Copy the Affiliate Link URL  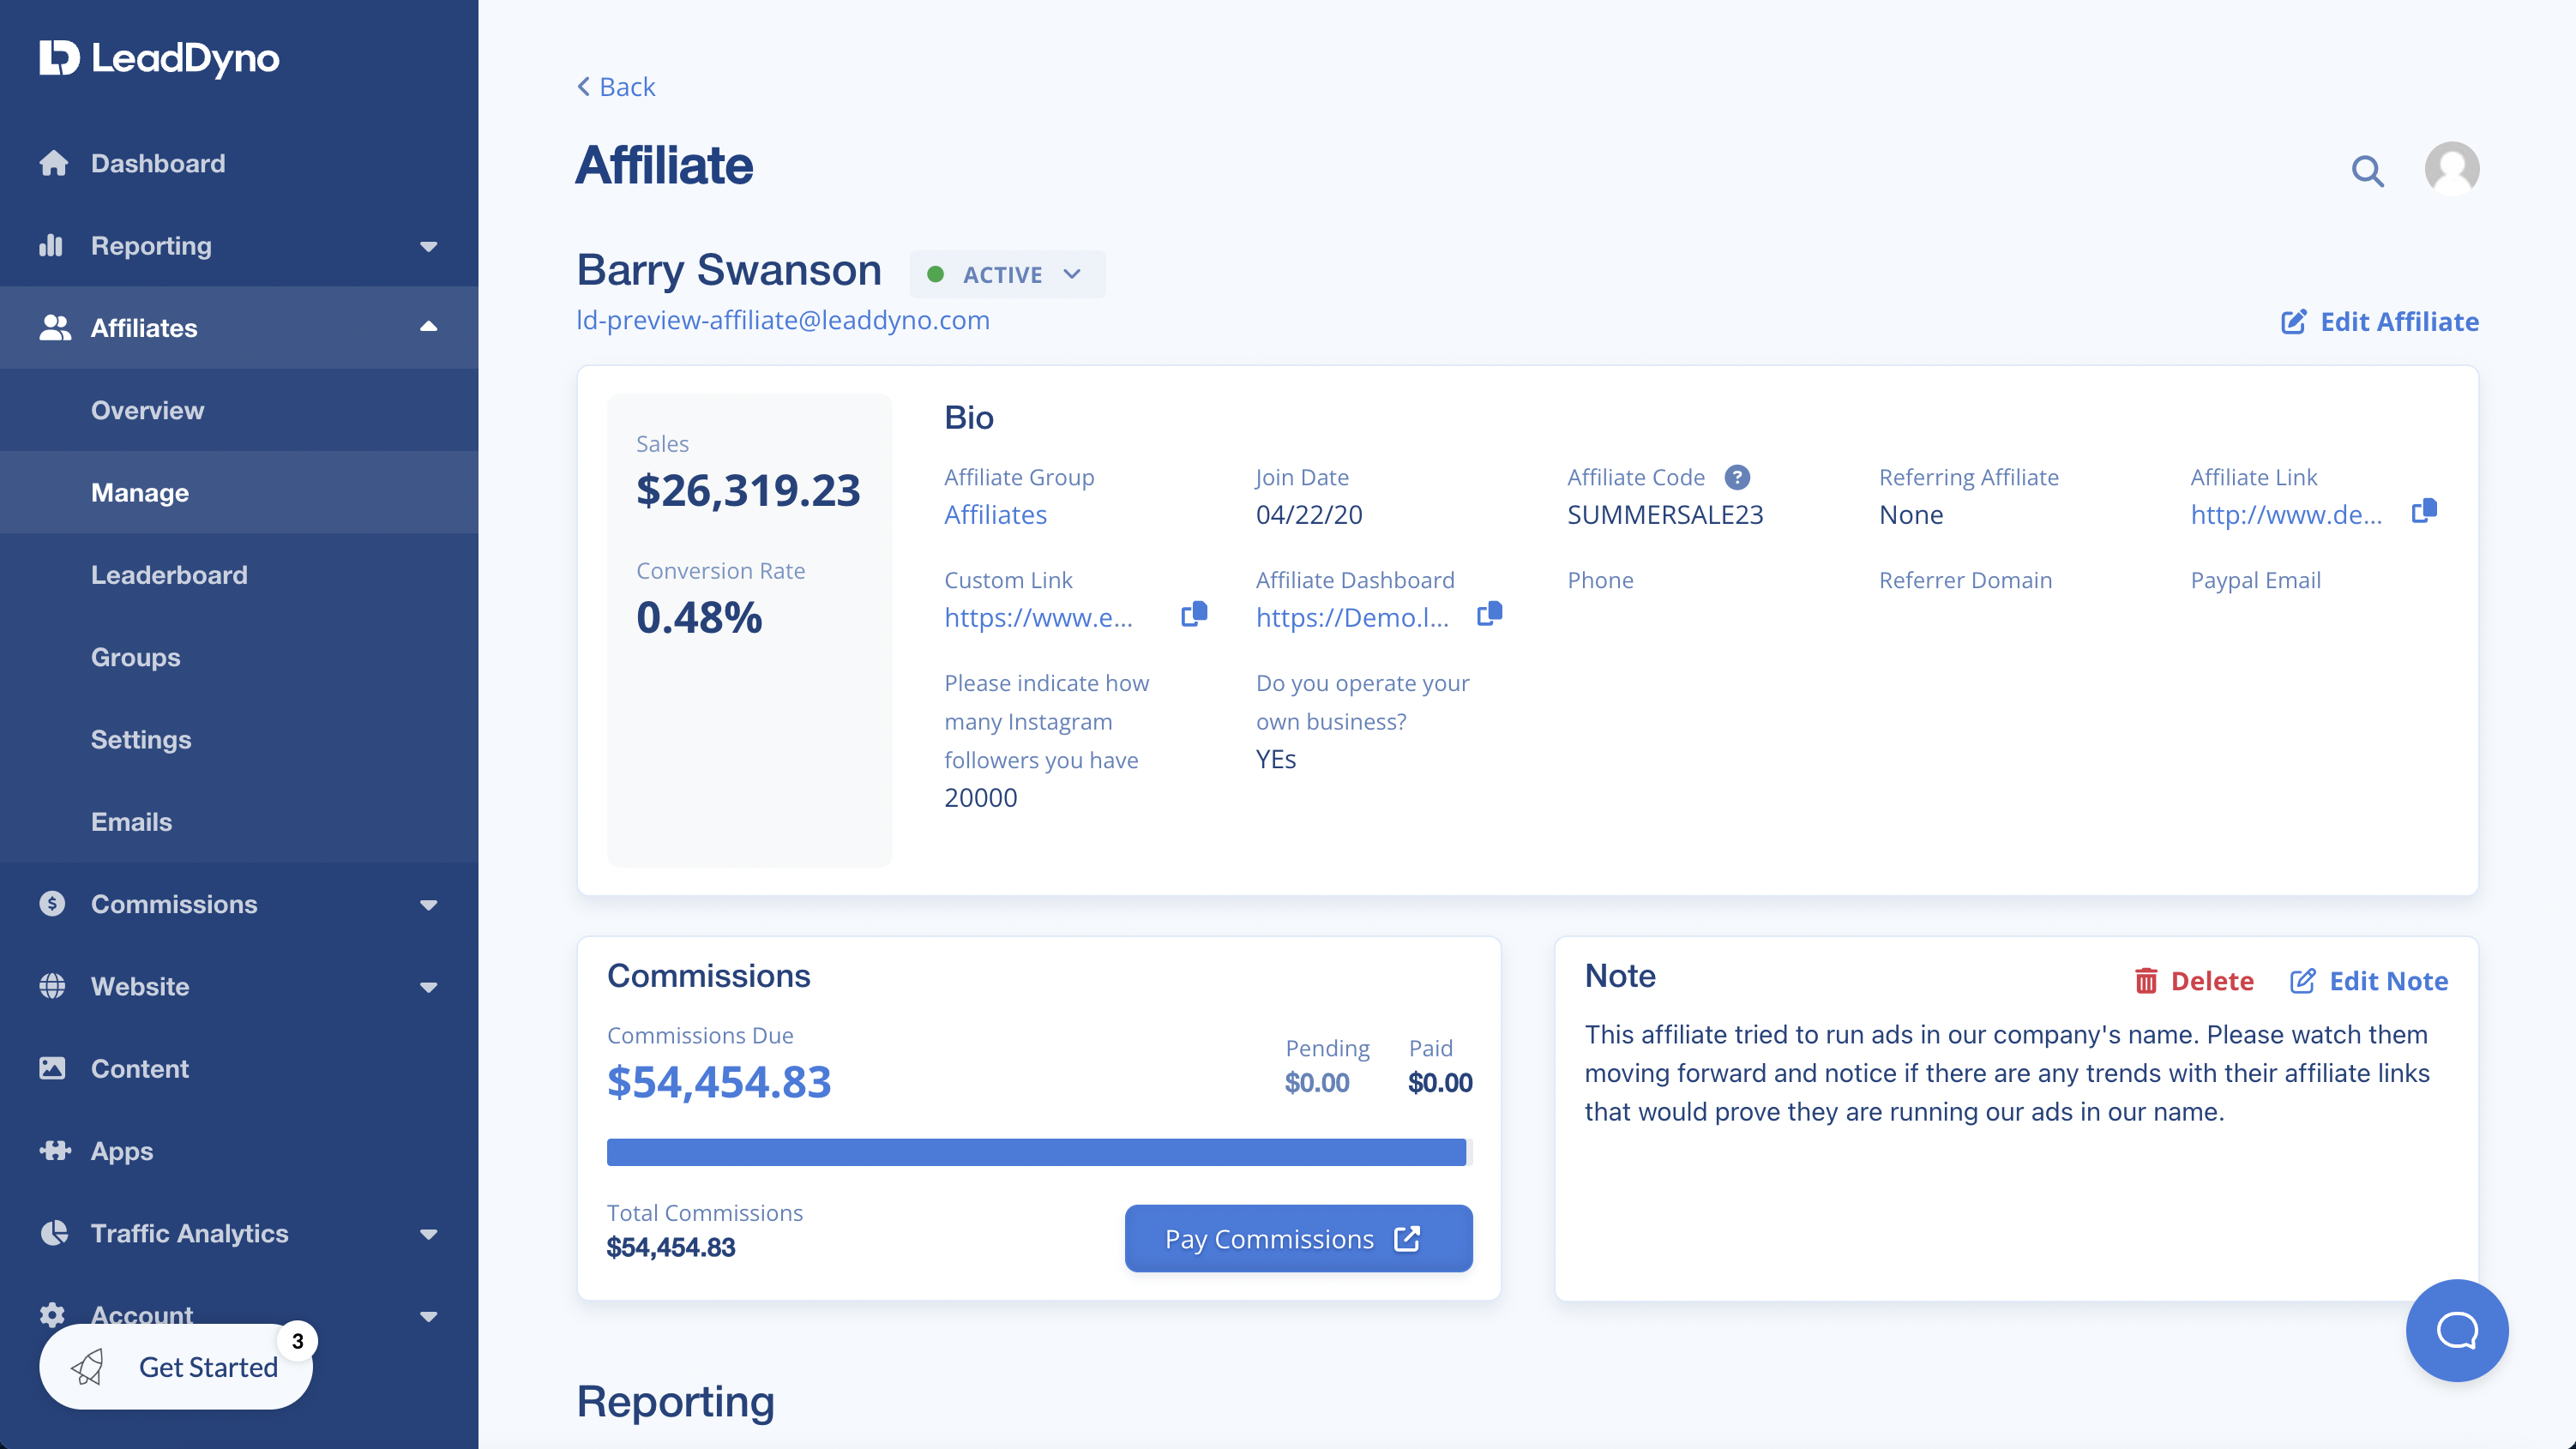point(2423,511)
